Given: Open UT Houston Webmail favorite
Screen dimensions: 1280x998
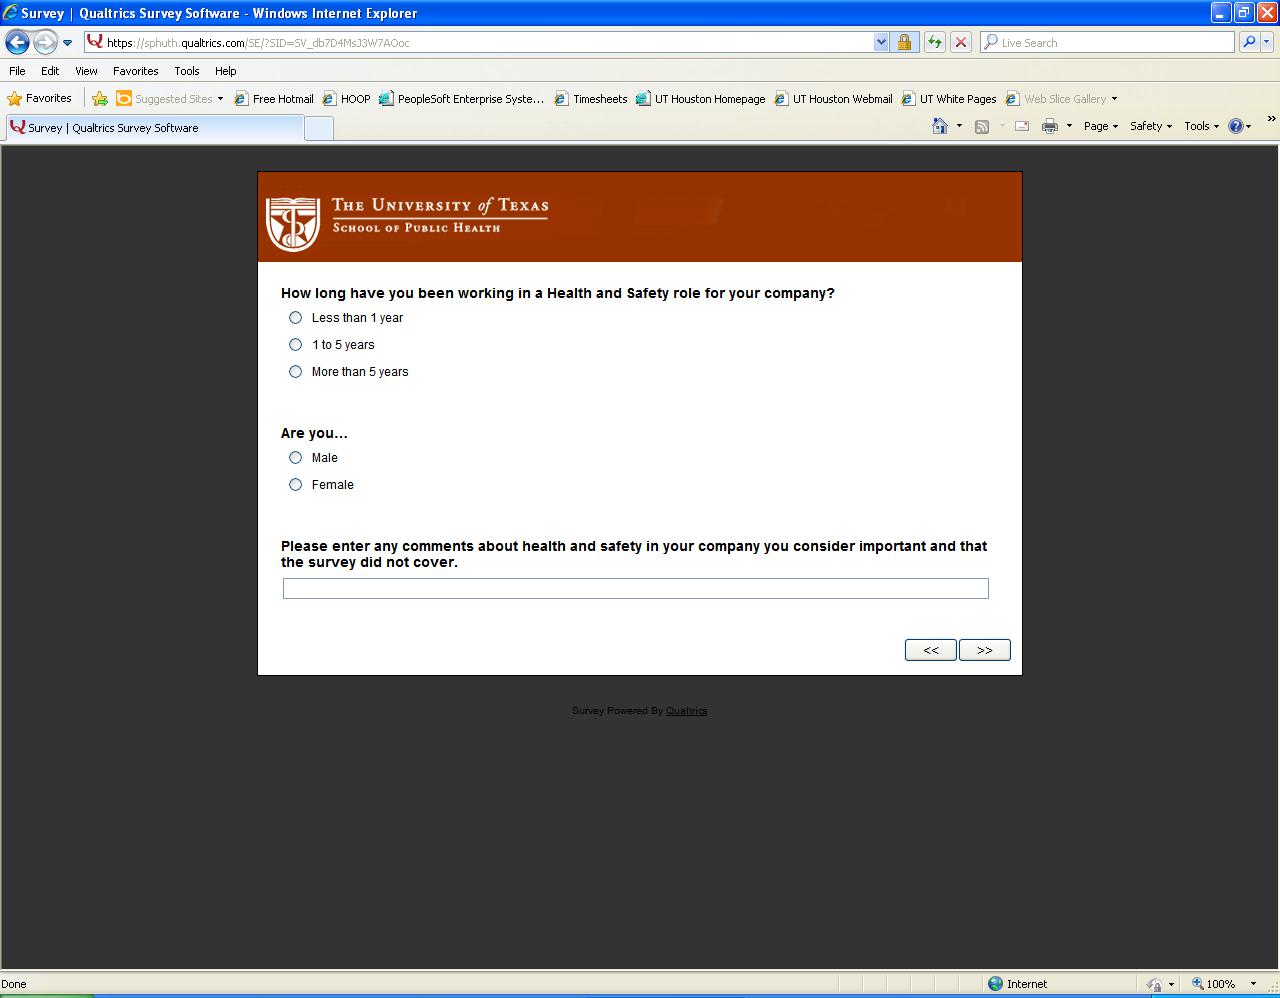Looking at the screenshot, I should 834,98.
